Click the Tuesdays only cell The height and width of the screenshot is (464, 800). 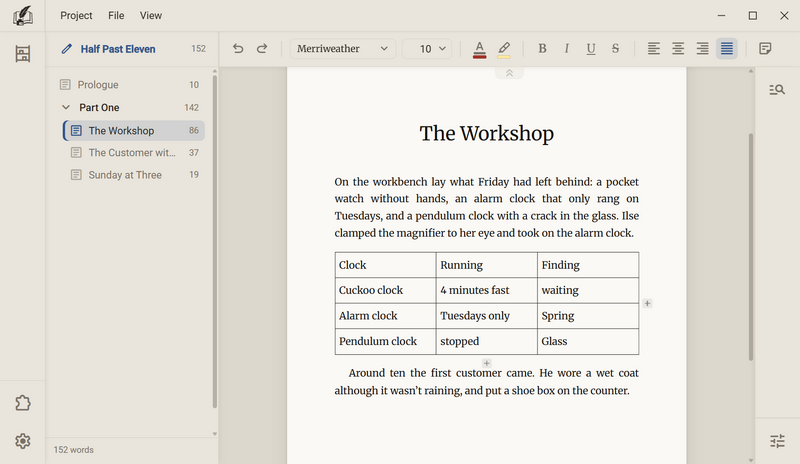pyautogui.click(x=486, y=316)
